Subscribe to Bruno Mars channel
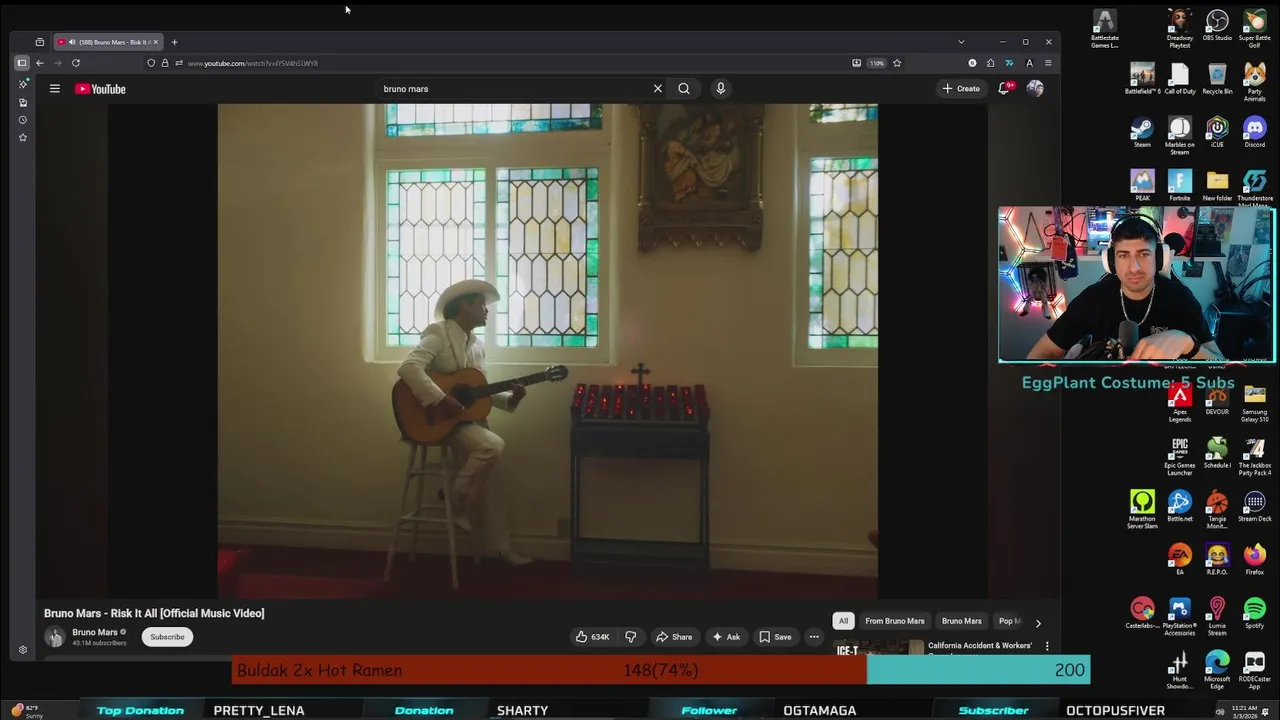Screen dimensions: 1280x720 pyautogui.click(x=167, y=637)
